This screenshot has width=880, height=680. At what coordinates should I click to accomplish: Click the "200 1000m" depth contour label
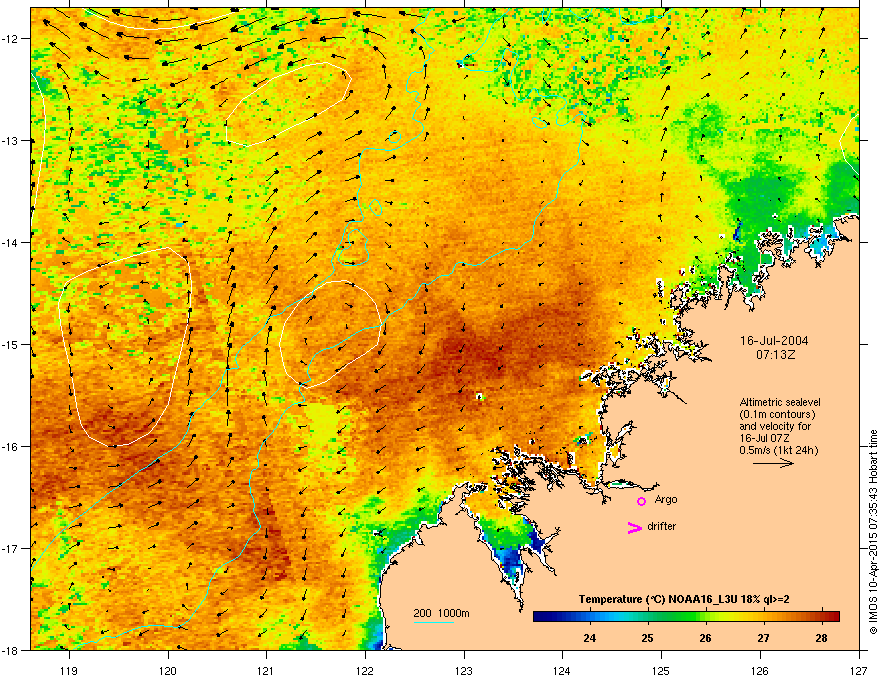(x=442, y=613)
